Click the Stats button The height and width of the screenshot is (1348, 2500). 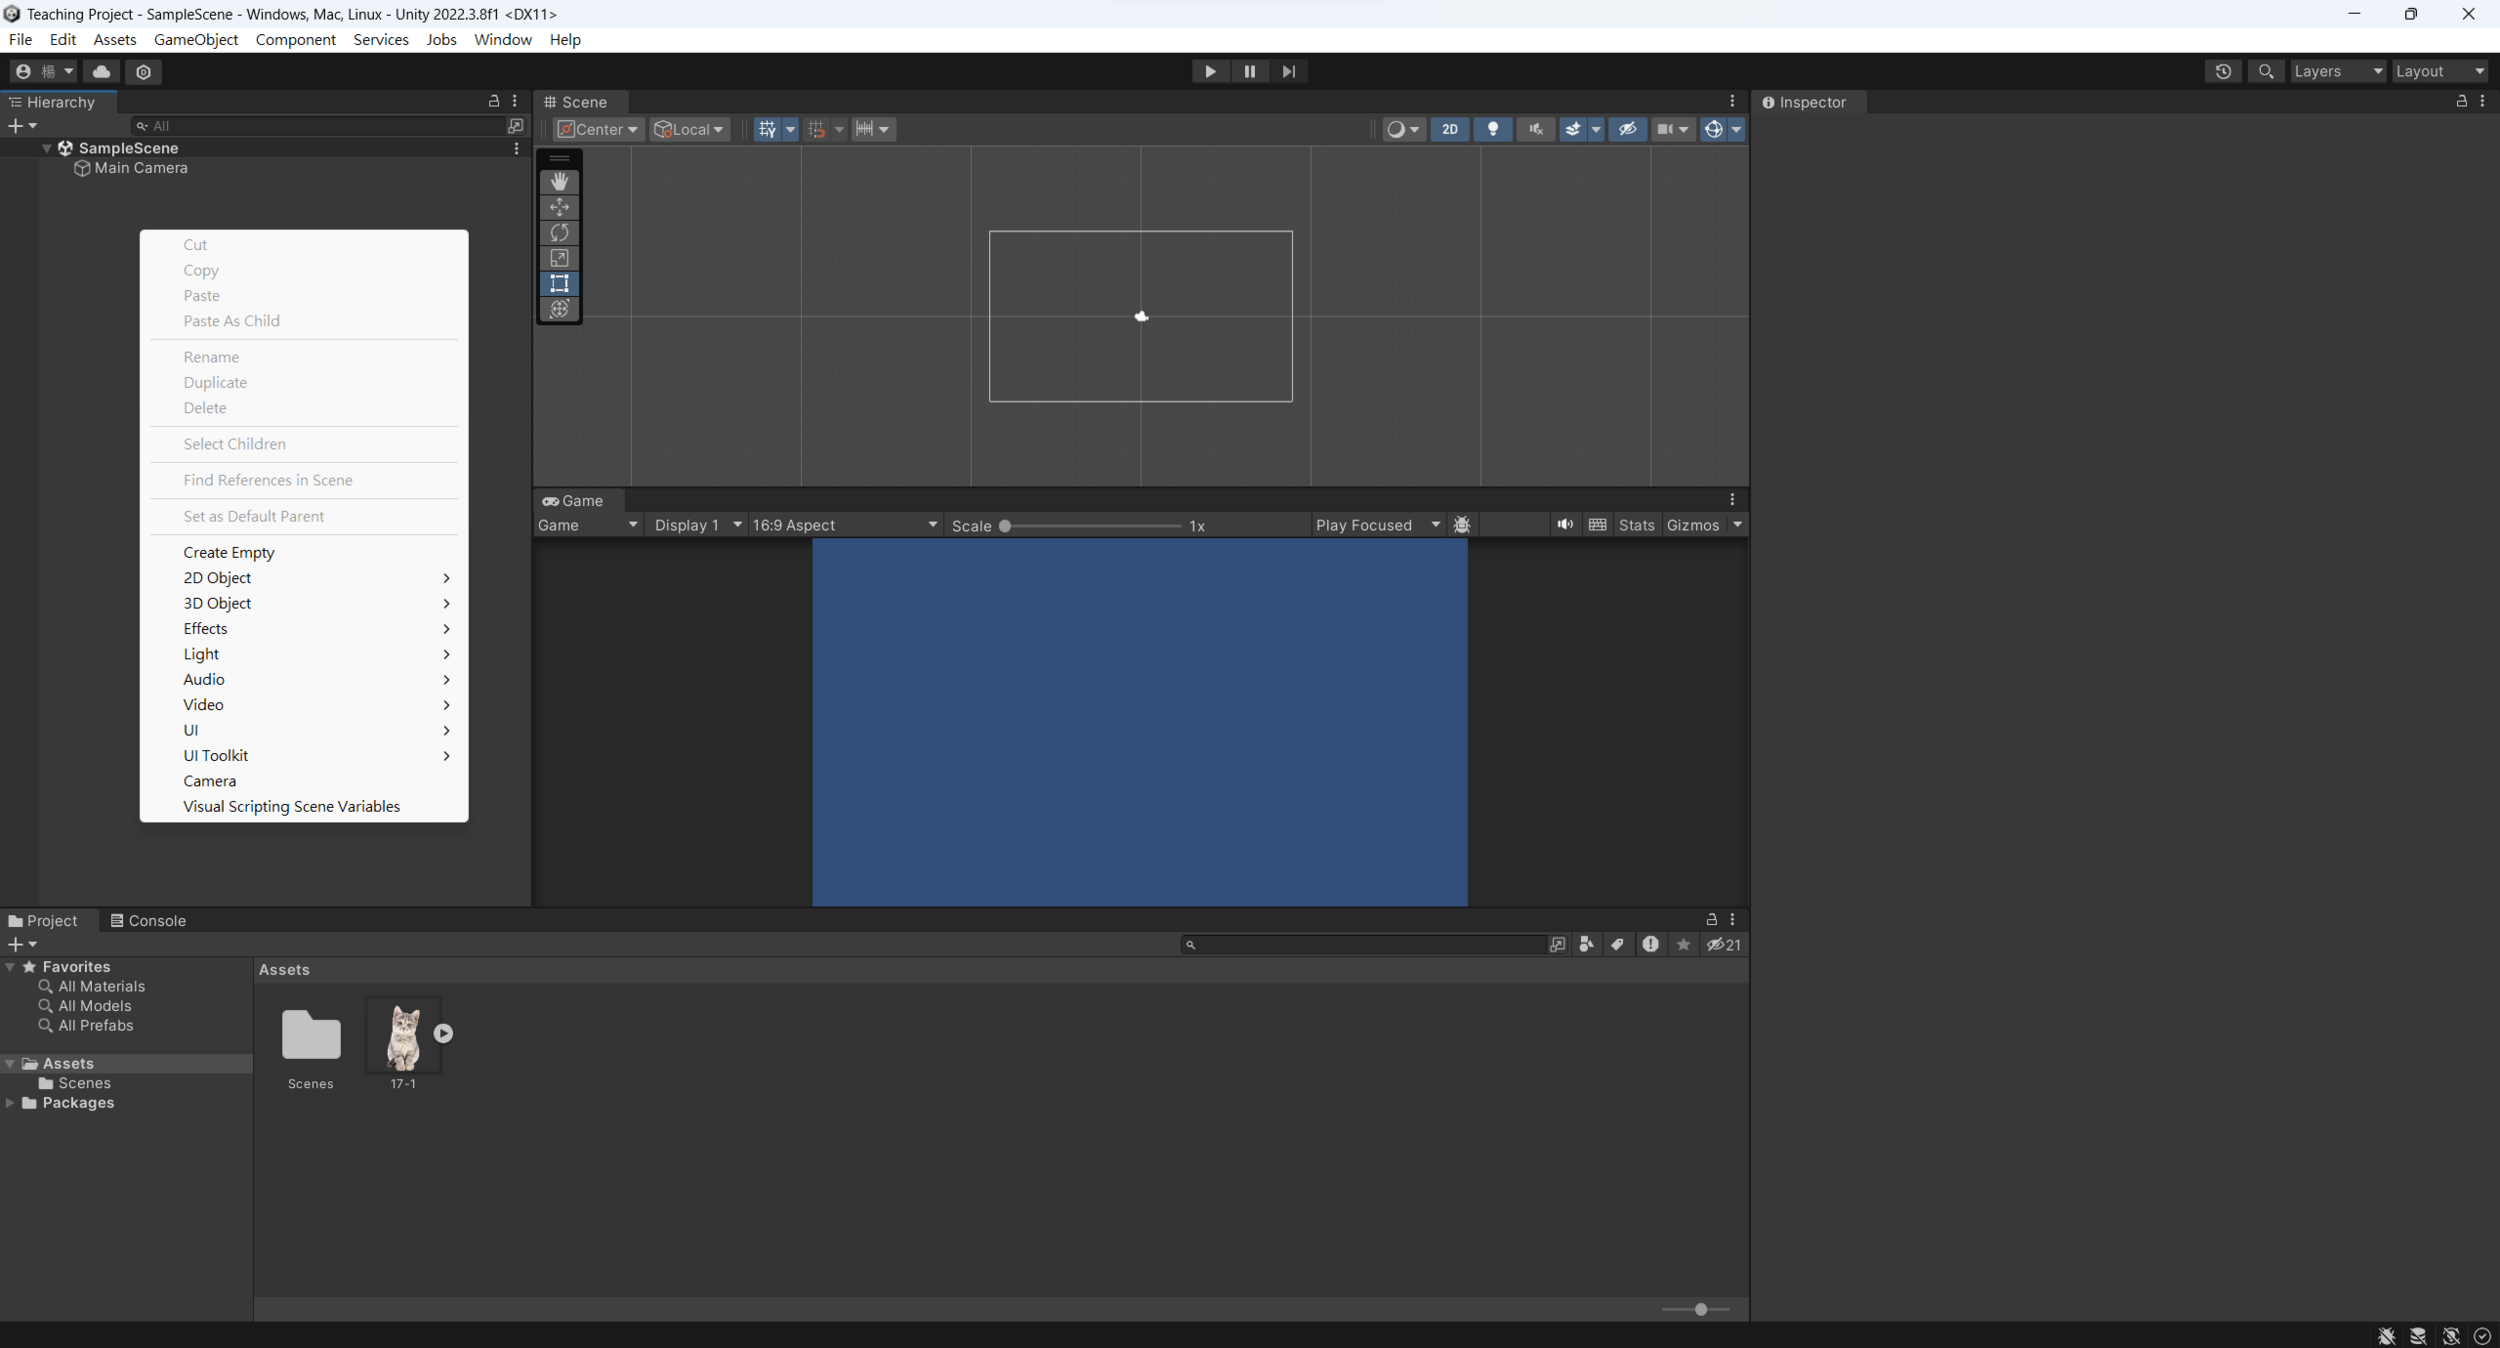tap(1636, 525)
